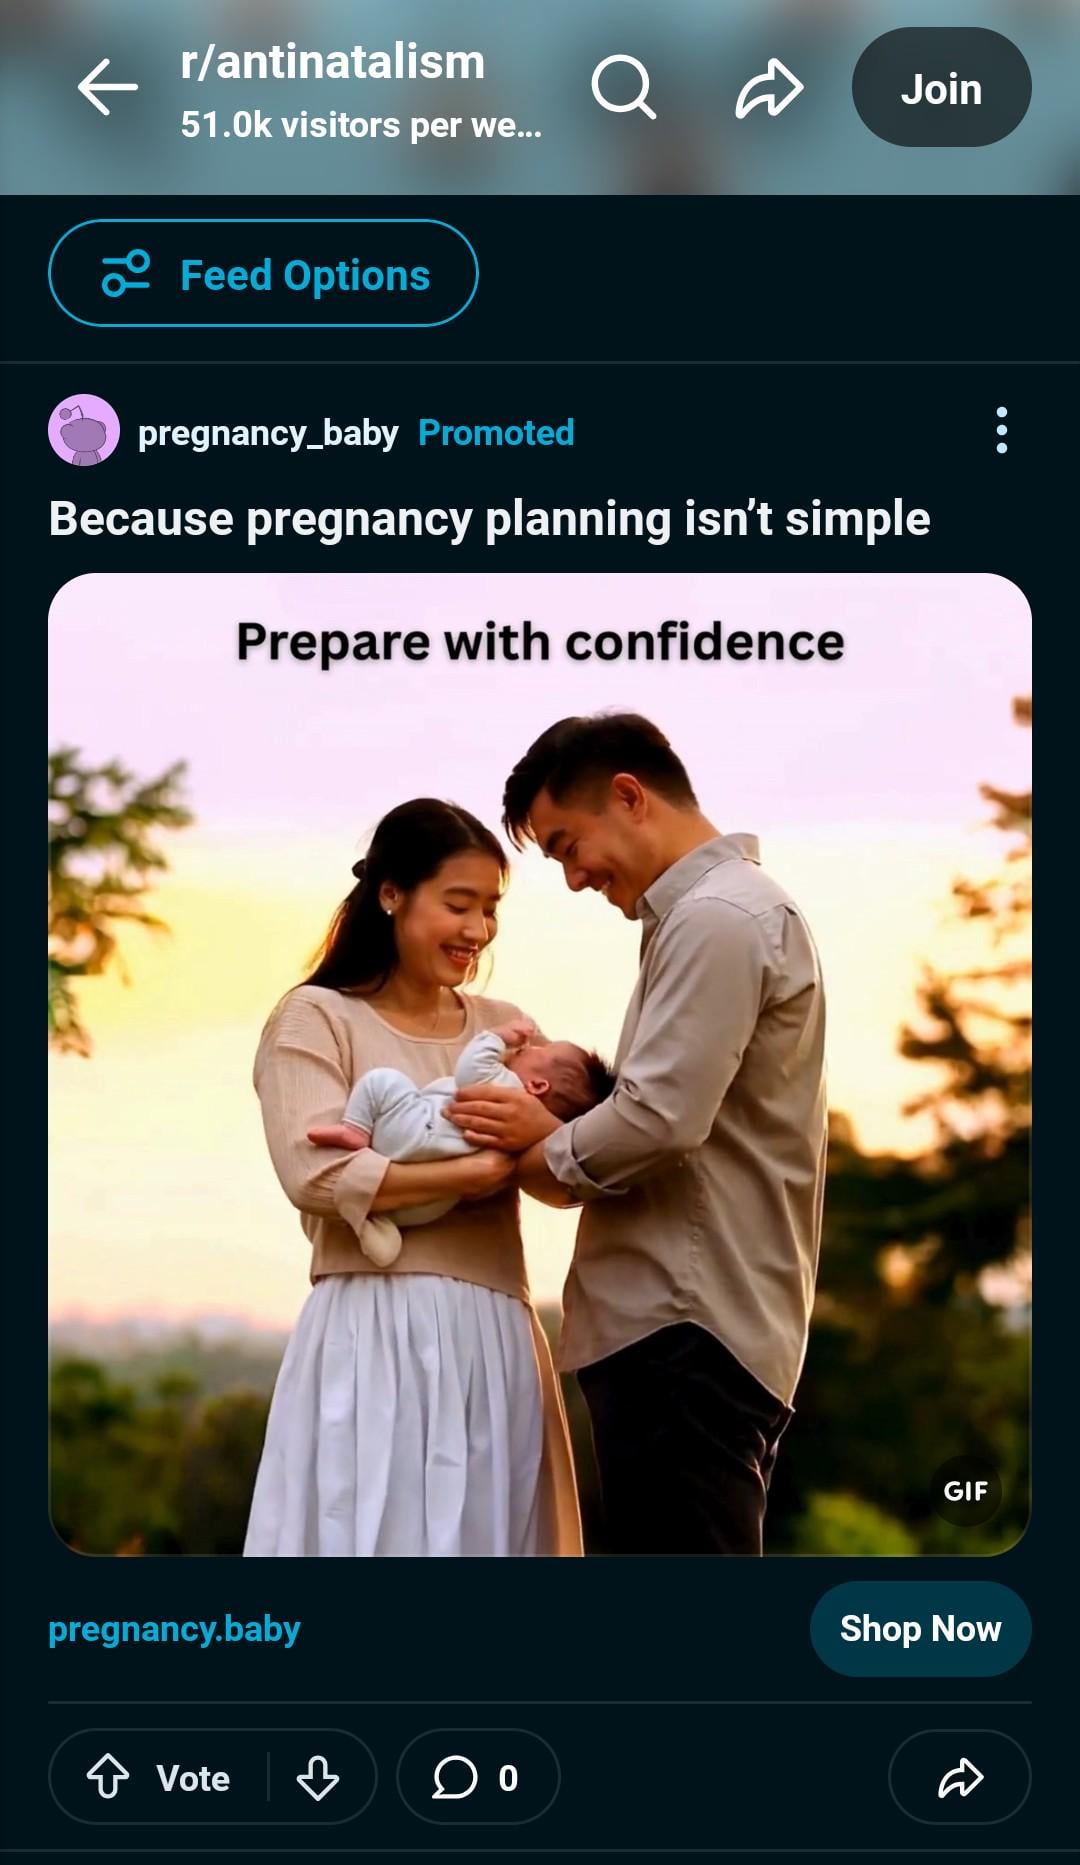Share the subreddit via header arrow
The height and width of the screenshot is (1865, 1080).
point(769,88)
